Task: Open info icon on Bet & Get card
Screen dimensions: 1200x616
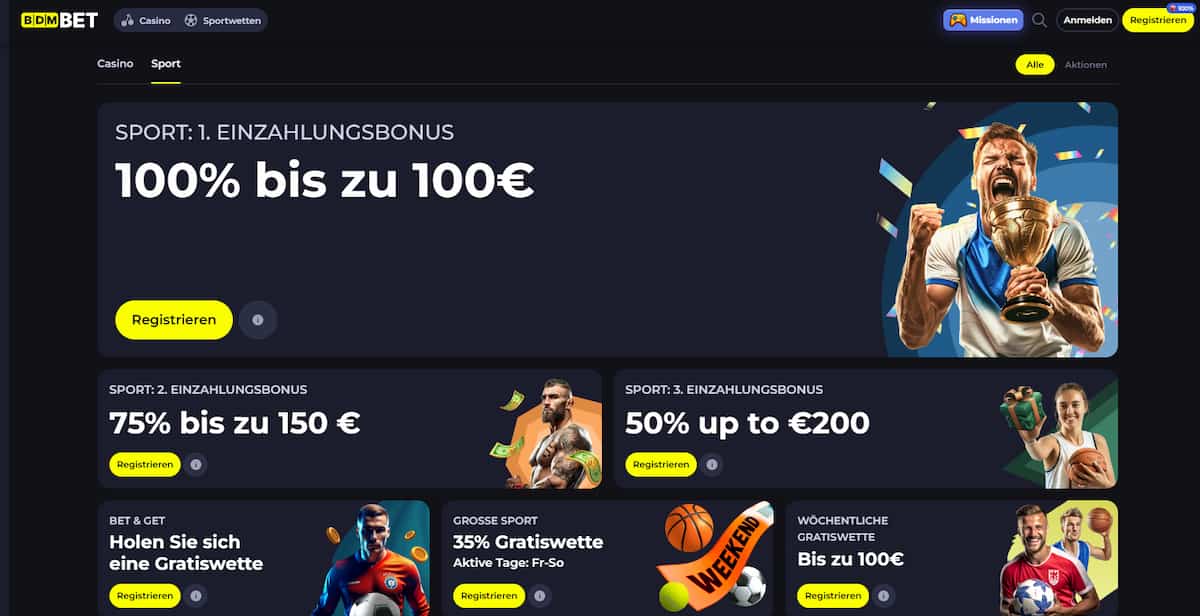Action: (x=196, y=596)
